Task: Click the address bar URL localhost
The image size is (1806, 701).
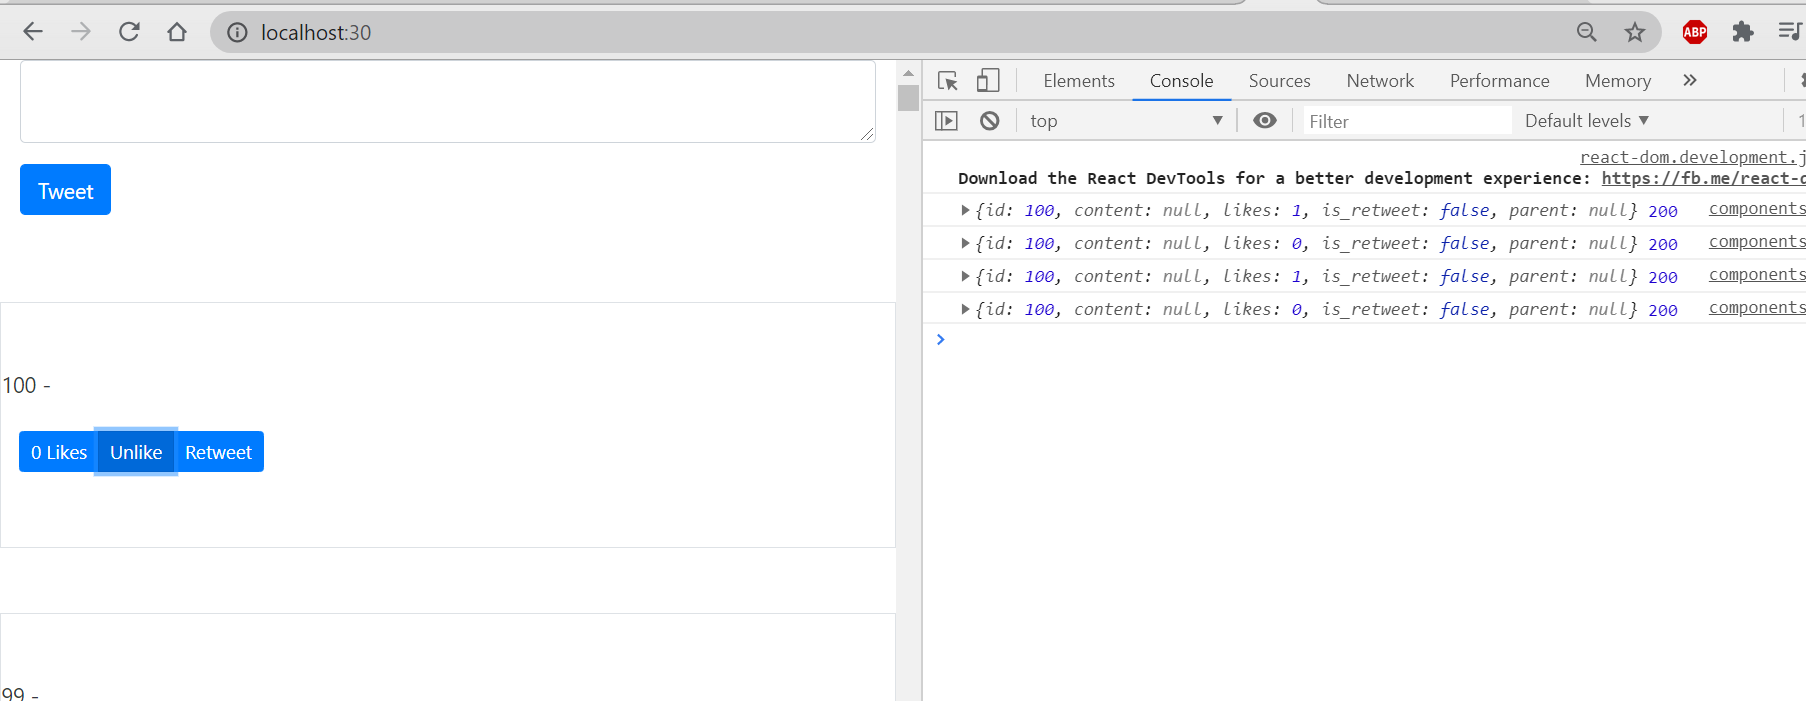Action: tap(316, 33)
